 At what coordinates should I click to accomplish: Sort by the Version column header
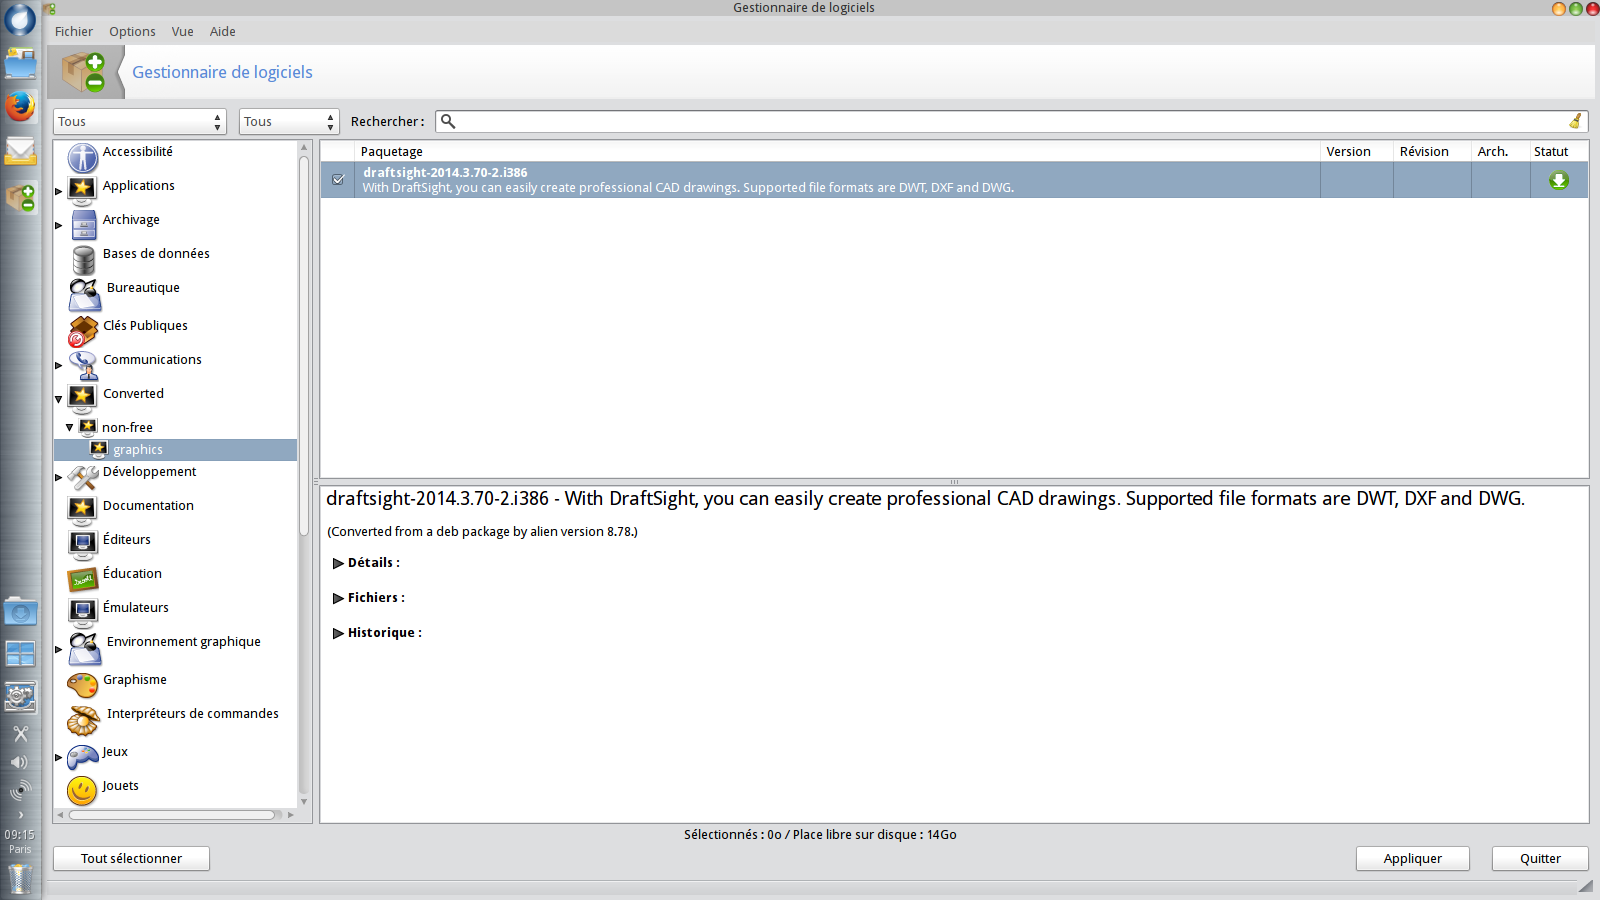click(x=1357, y=151)
